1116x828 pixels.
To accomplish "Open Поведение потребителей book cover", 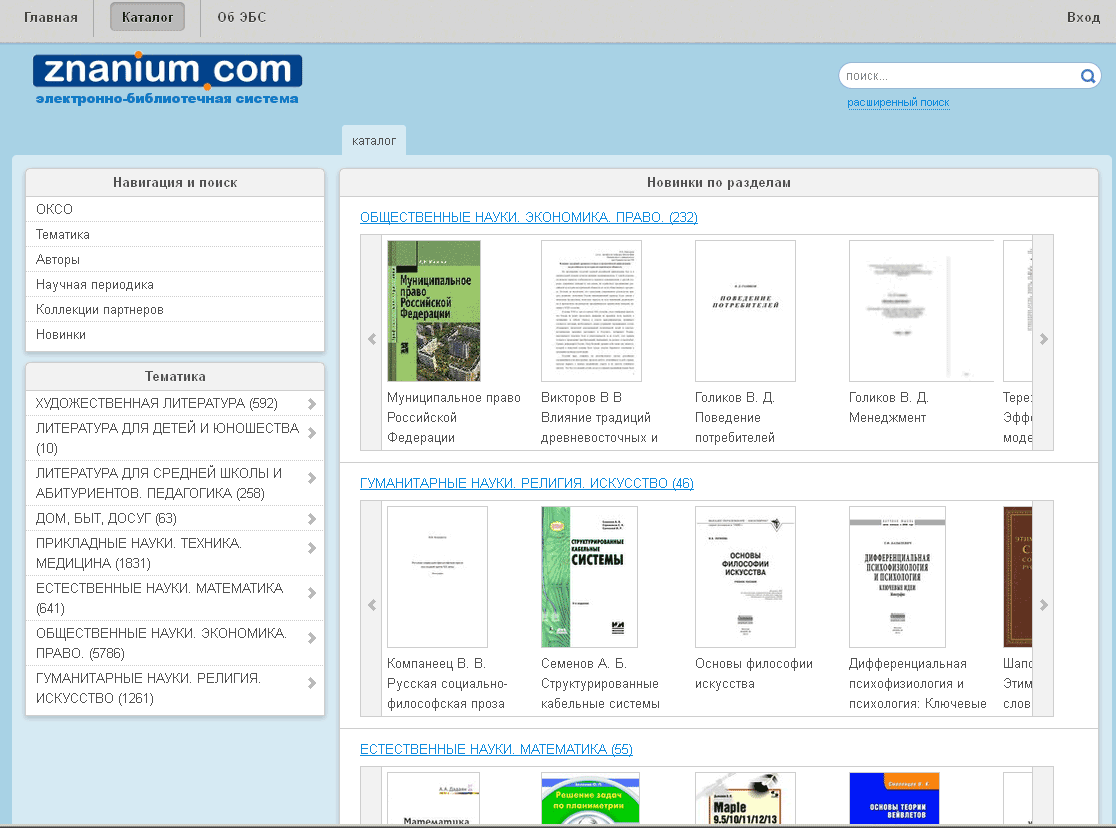I will point(745,310).
